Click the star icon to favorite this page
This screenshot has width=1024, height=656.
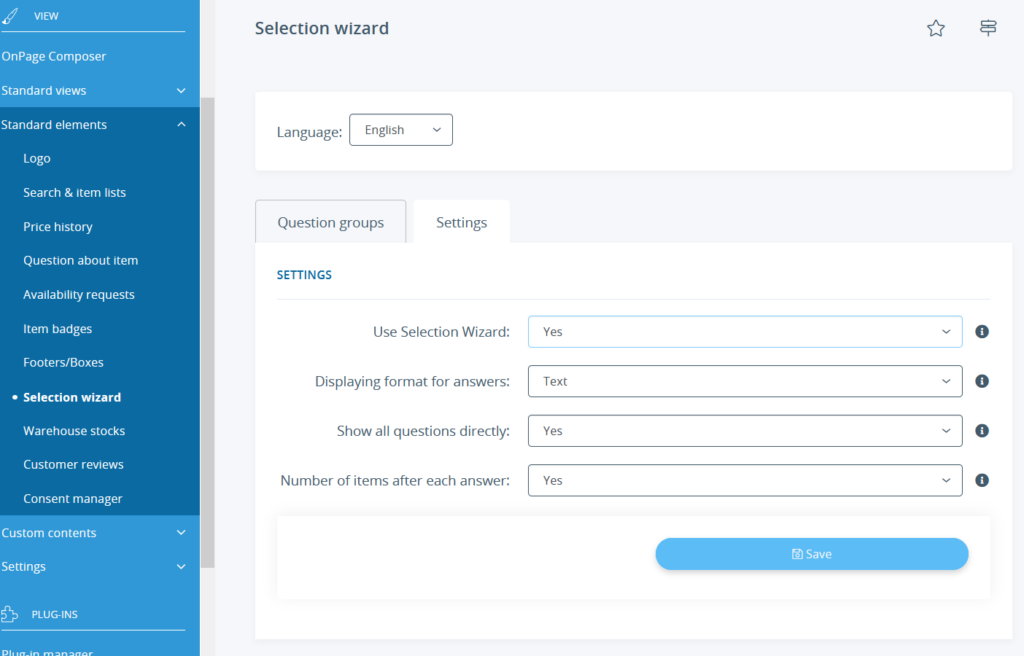pos(936,28)
